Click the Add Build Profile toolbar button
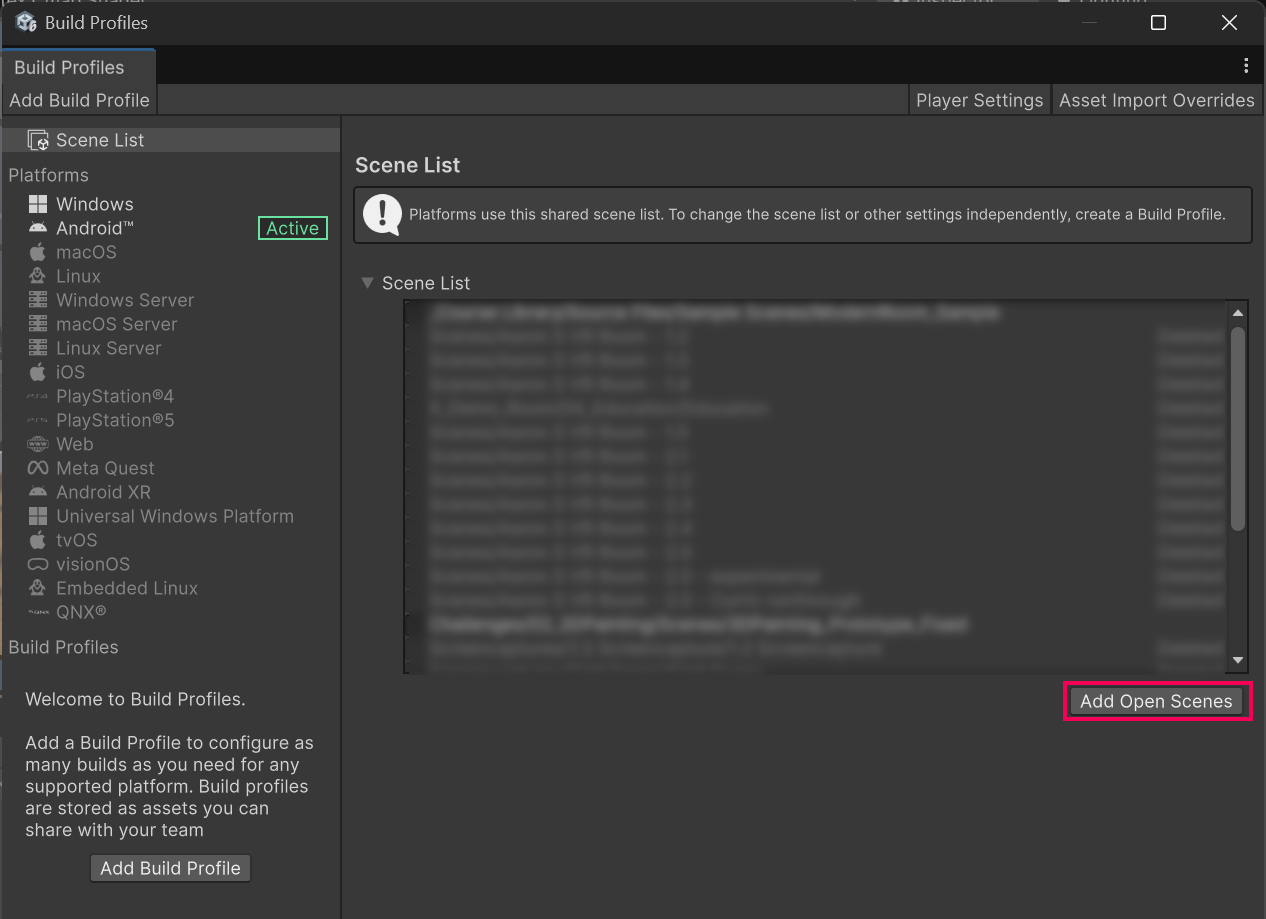This screenshot has width=1266, height=919. (x=79, y=100)
